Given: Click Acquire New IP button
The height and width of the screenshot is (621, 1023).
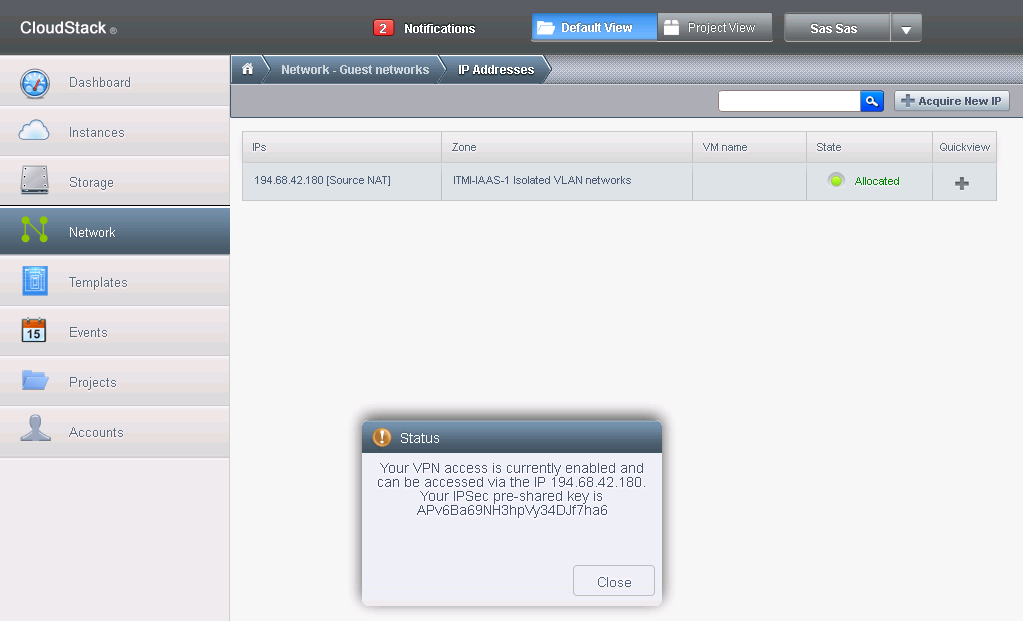Looking at the screenshot, I should point(951,101).
